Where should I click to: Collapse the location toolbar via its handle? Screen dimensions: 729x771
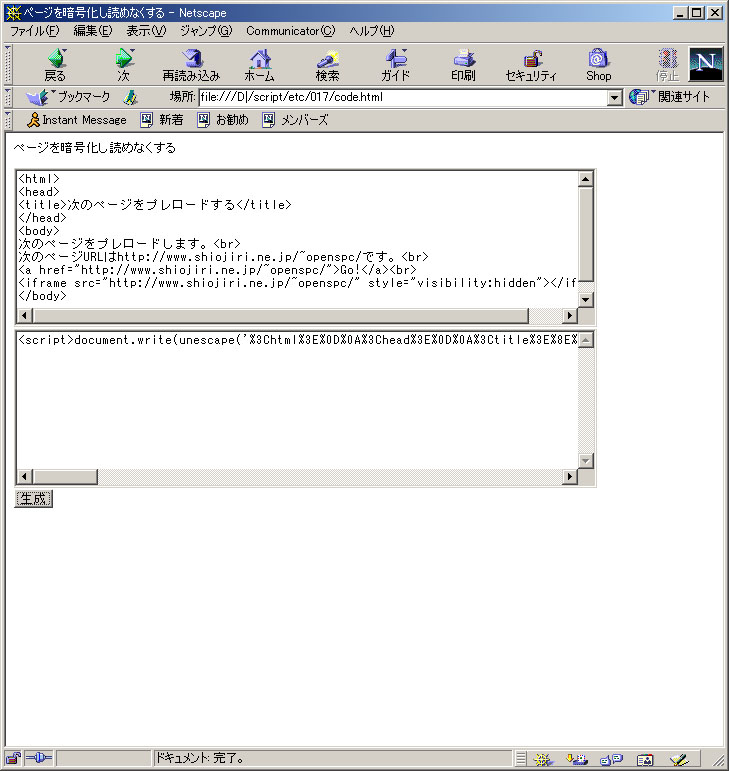(8, 97)
